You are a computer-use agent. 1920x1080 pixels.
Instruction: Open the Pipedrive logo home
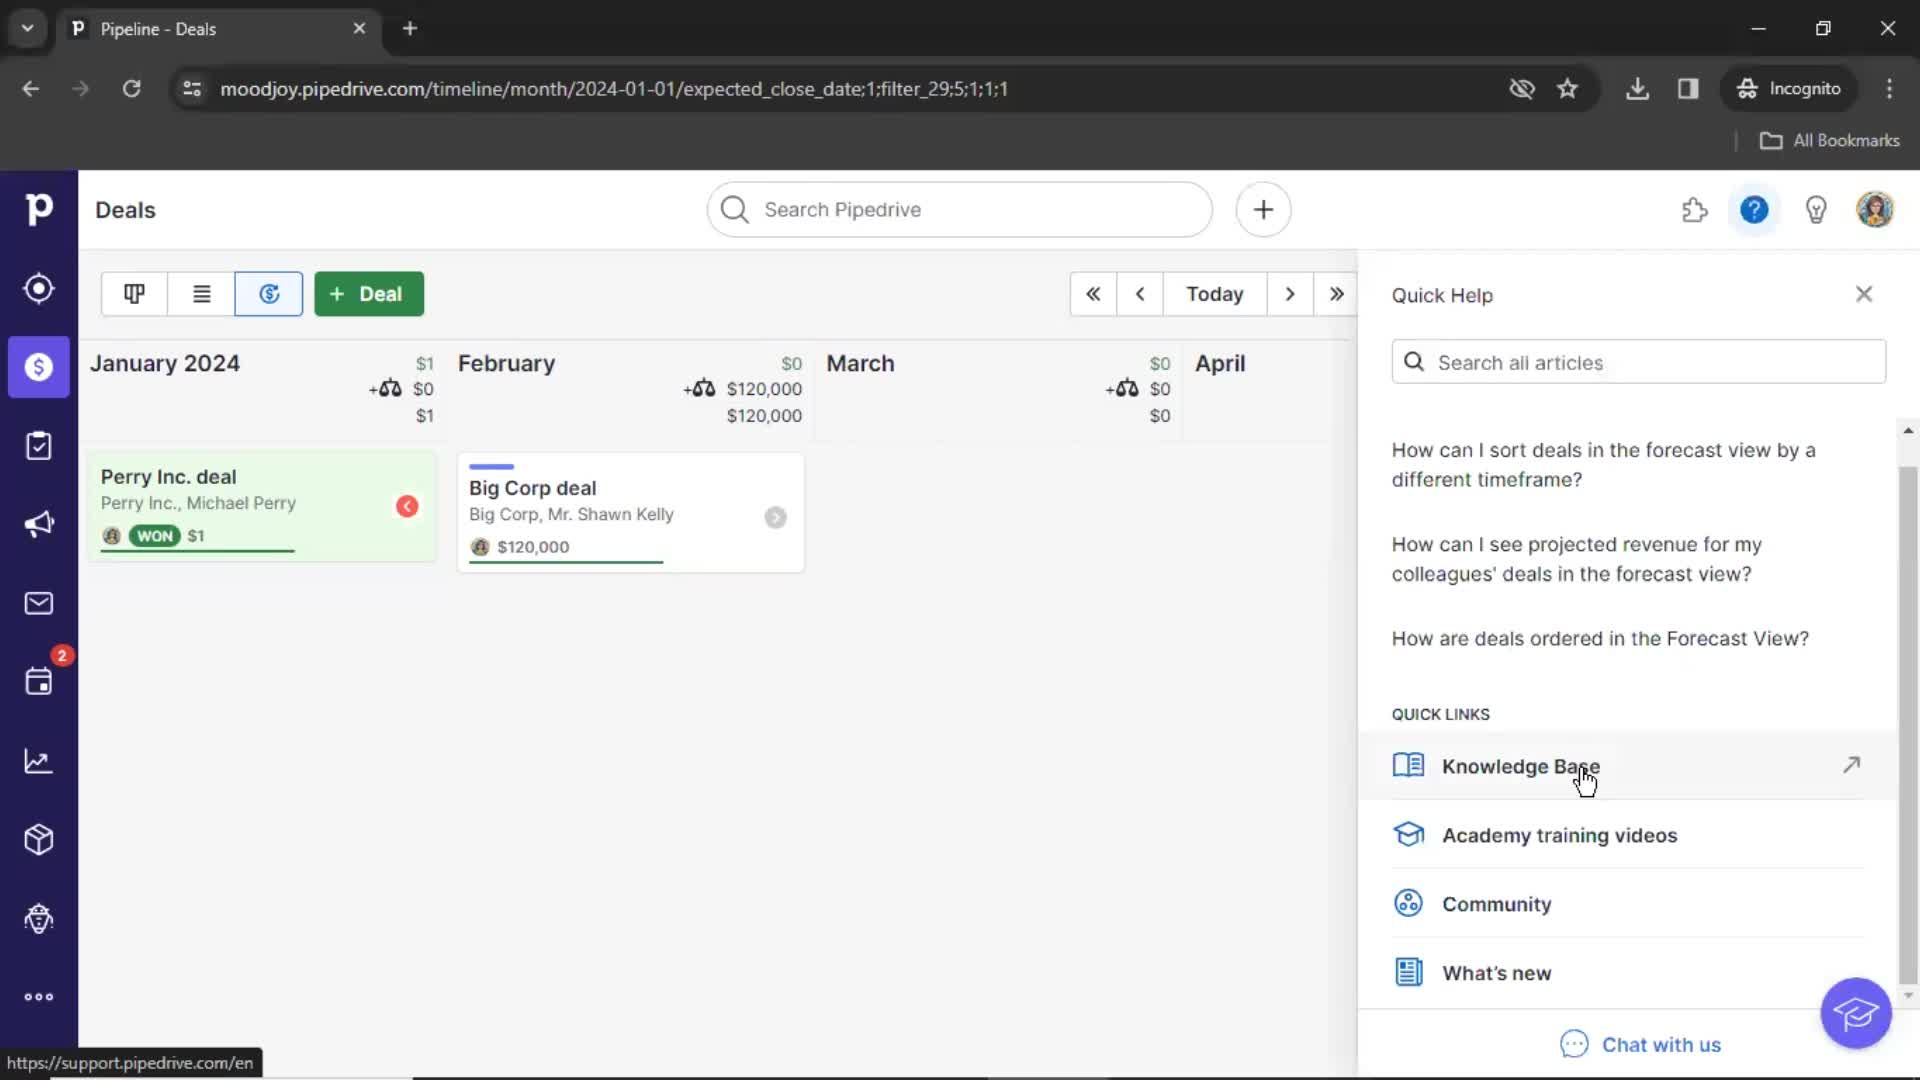point(39,209)
